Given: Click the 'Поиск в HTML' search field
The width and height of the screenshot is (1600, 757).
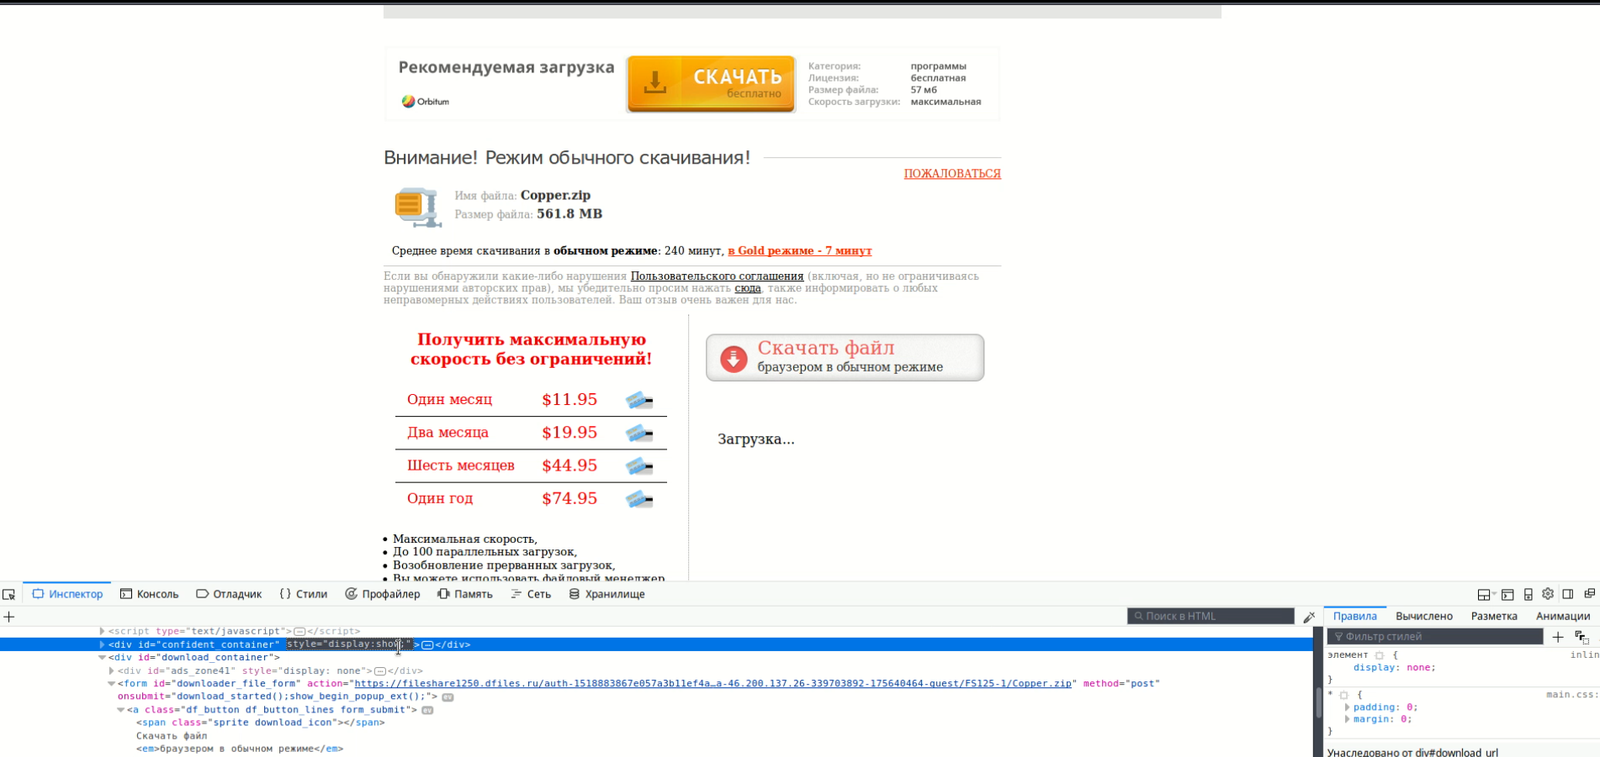Looking at the screenshot, I should coord(1211,616).
